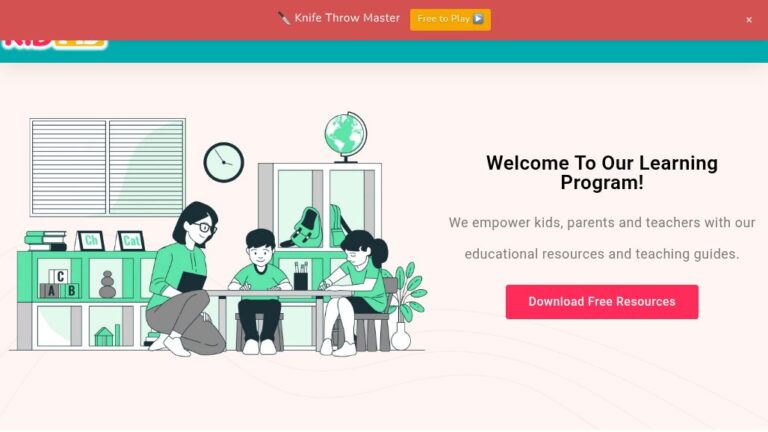768x432 pixels.
Task: Click the Welcome To Our Learning Program heading
Action: [x=601, y=172]
